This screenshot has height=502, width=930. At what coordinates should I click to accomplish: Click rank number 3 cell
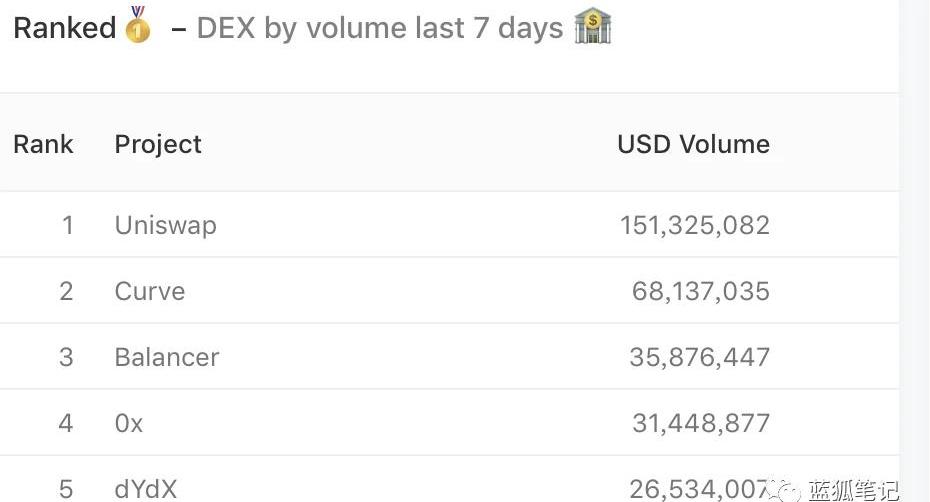66,357
